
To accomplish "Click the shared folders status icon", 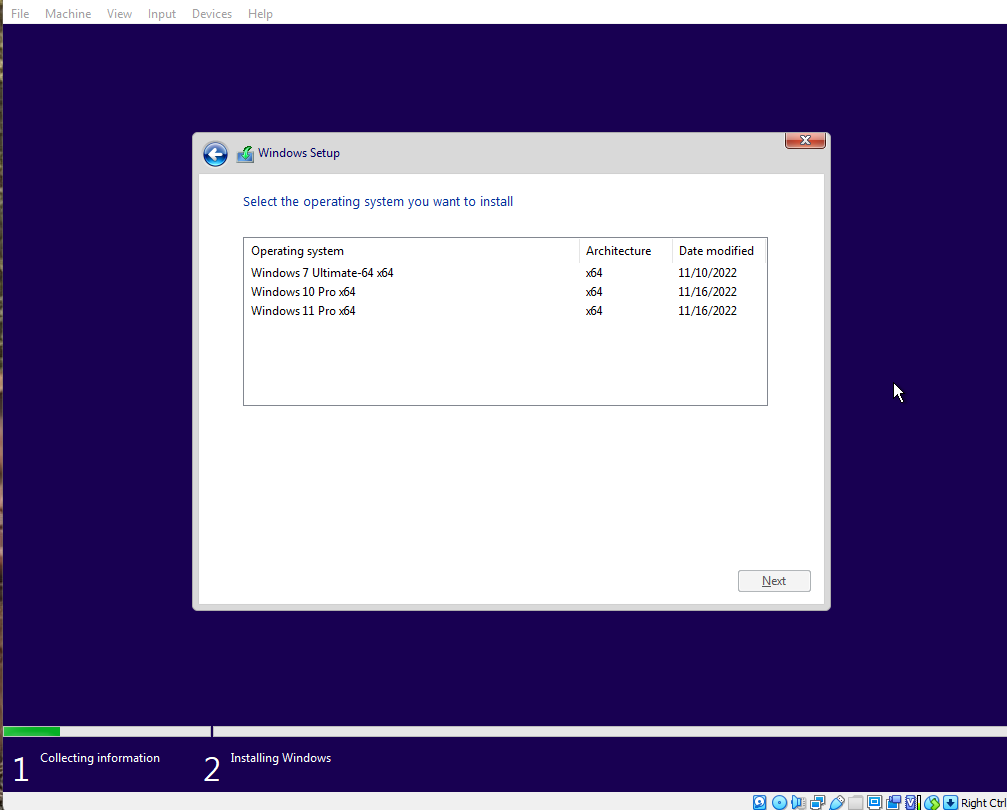I will click(855, 802).
